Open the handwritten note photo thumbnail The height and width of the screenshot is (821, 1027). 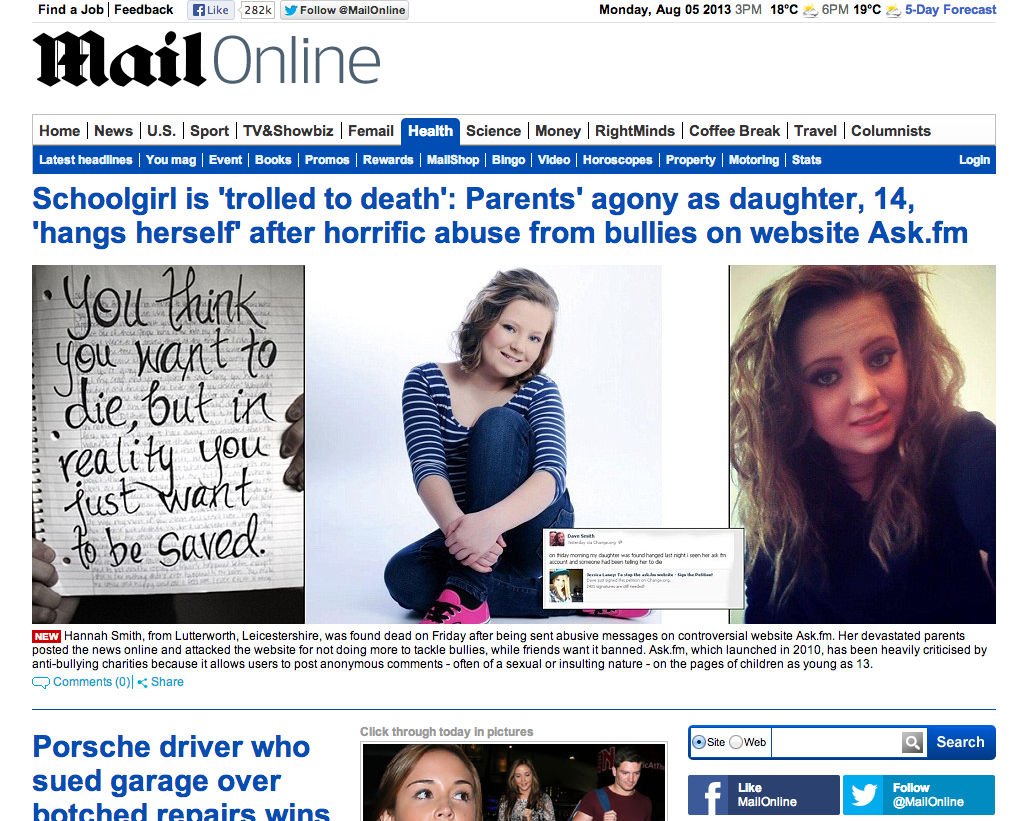168,444
